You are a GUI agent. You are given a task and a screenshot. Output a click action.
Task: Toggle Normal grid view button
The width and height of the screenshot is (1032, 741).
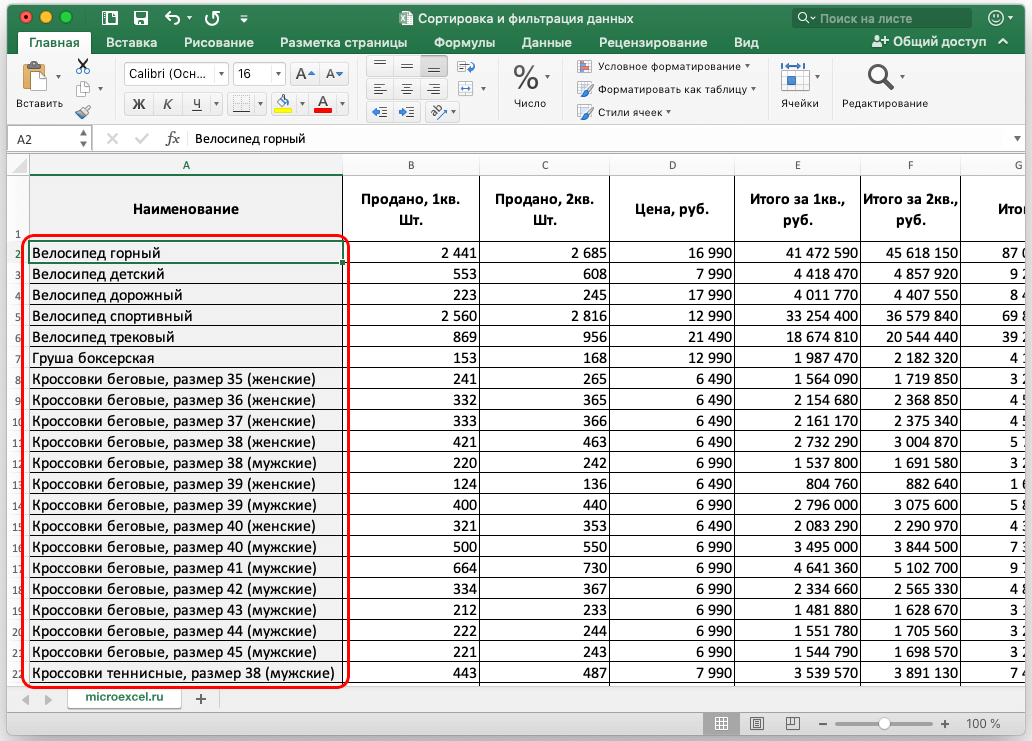(720, 723)
